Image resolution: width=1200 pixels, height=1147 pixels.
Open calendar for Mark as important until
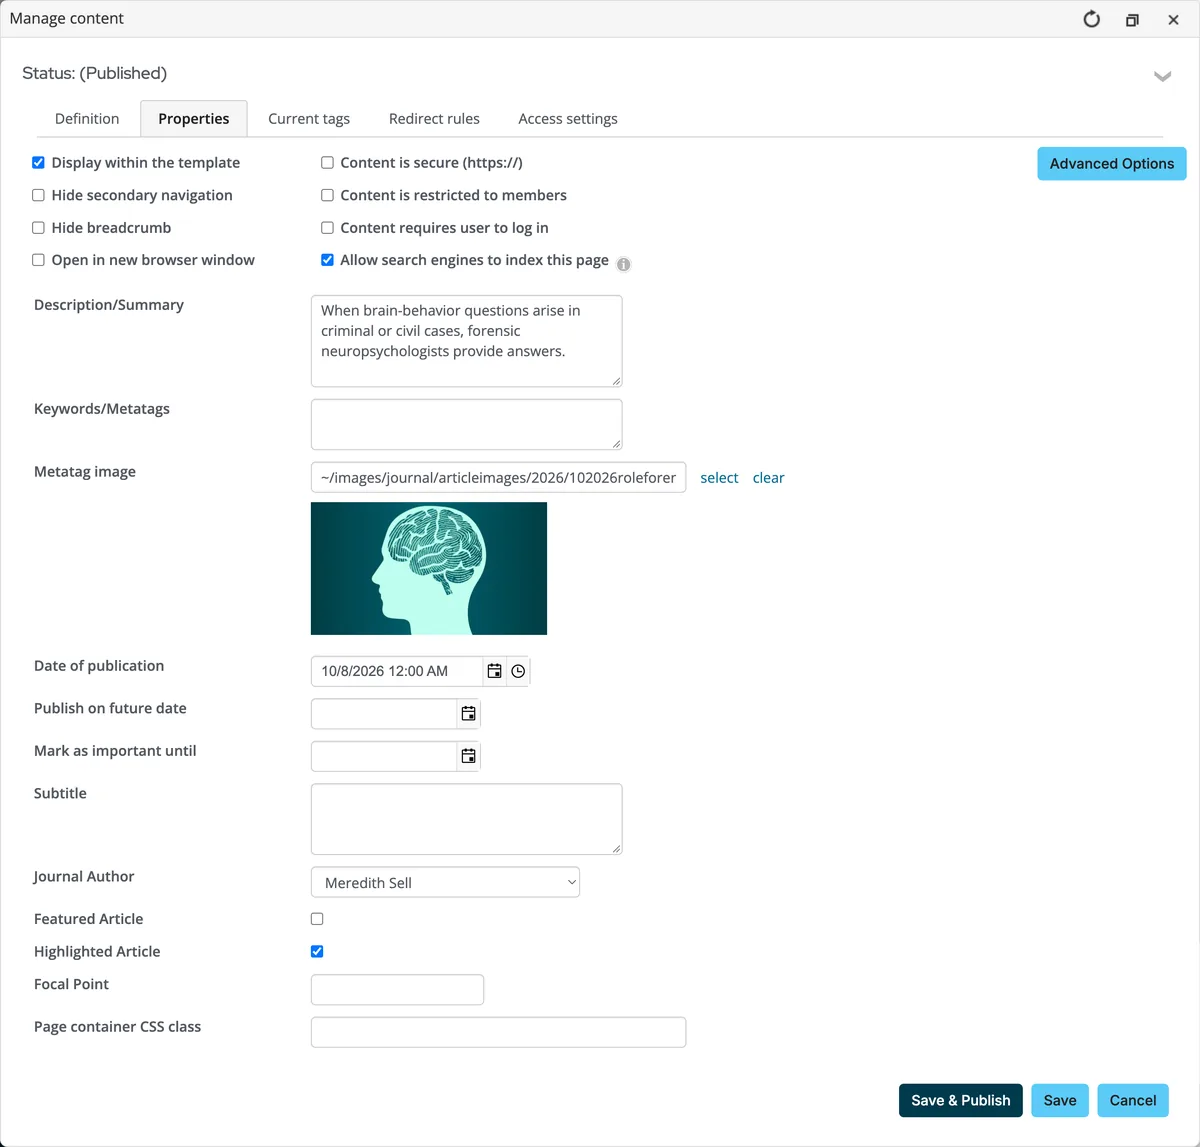(468, 756)
